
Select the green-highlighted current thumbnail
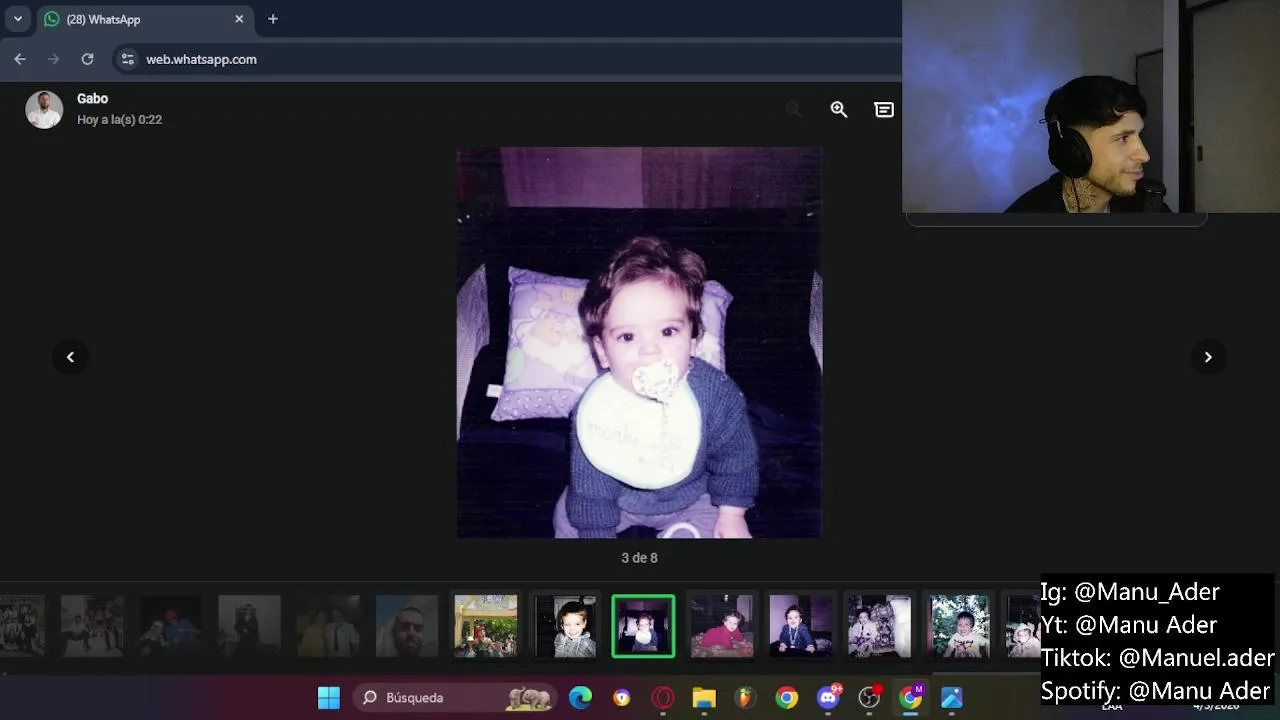pyautogui.click(x=643, y=626)
